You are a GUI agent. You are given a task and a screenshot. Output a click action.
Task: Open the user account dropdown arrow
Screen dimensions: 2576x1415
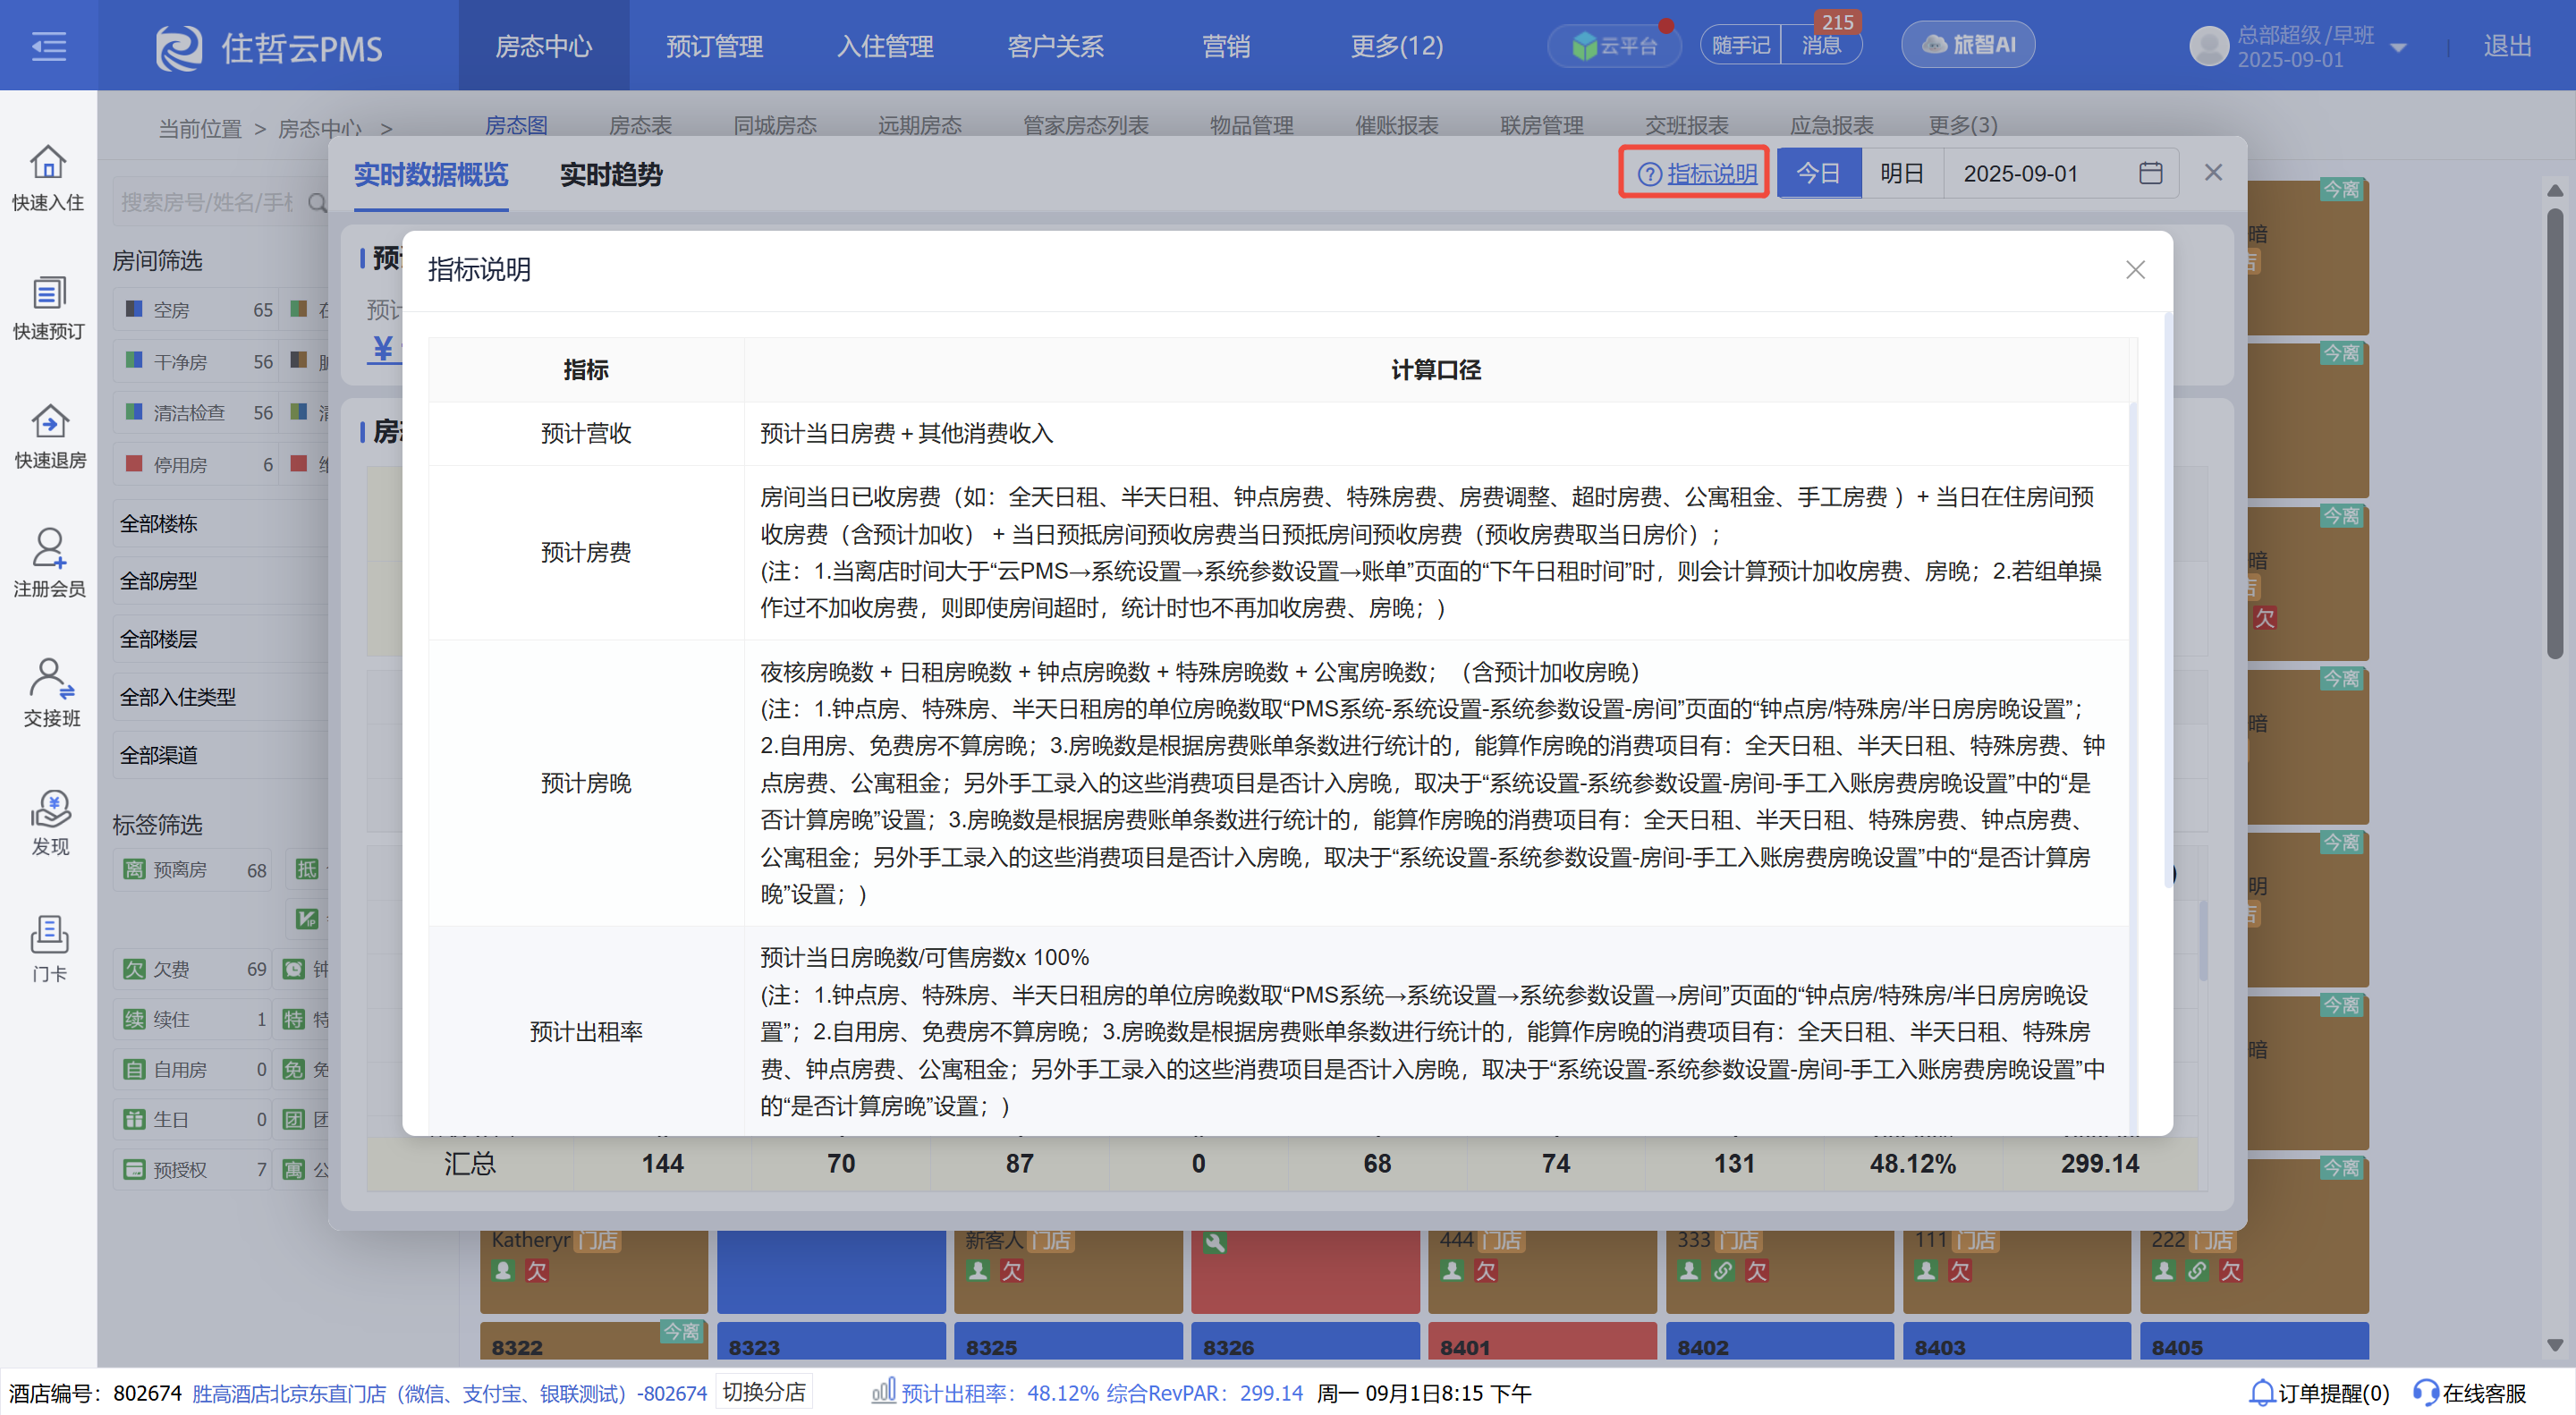tap(2398, 47)
